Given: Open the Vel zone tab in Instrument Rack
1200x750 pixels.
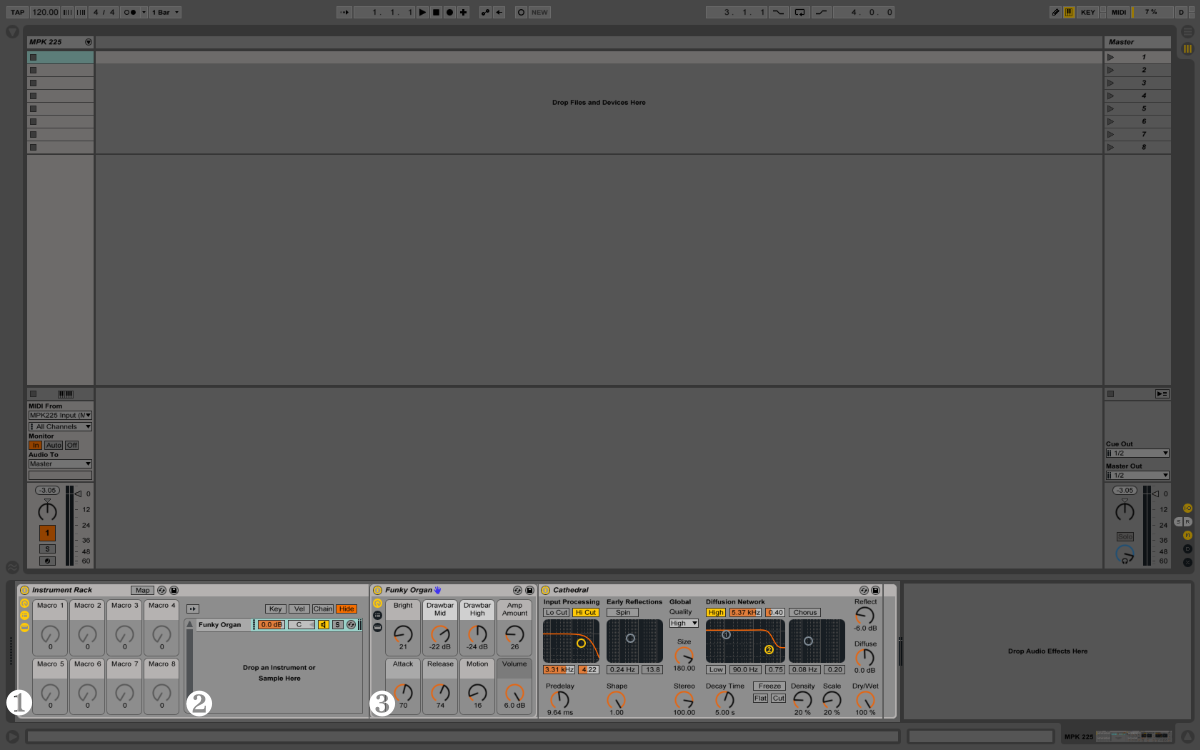Looking at the screenshot, I should [x=299, y=609].
